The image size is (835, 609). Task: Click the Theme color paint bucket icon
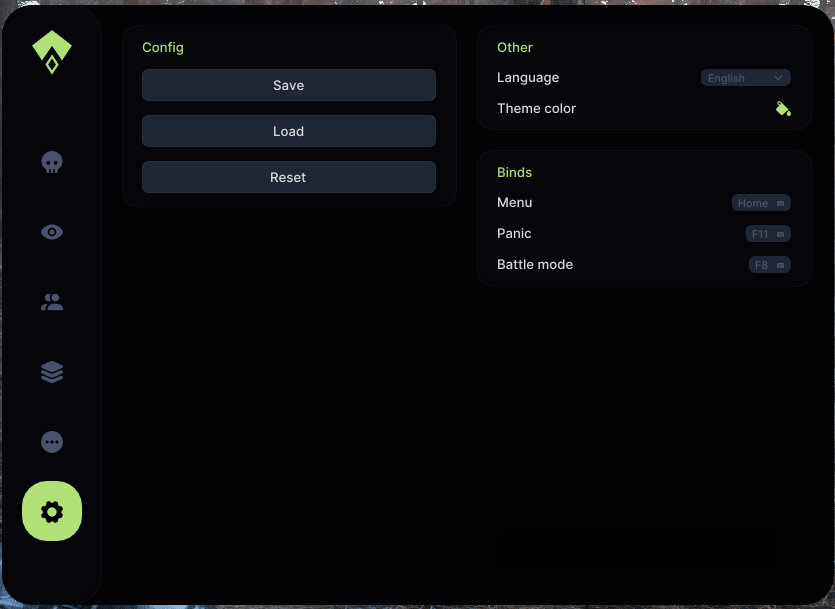(x=783, y=109)
